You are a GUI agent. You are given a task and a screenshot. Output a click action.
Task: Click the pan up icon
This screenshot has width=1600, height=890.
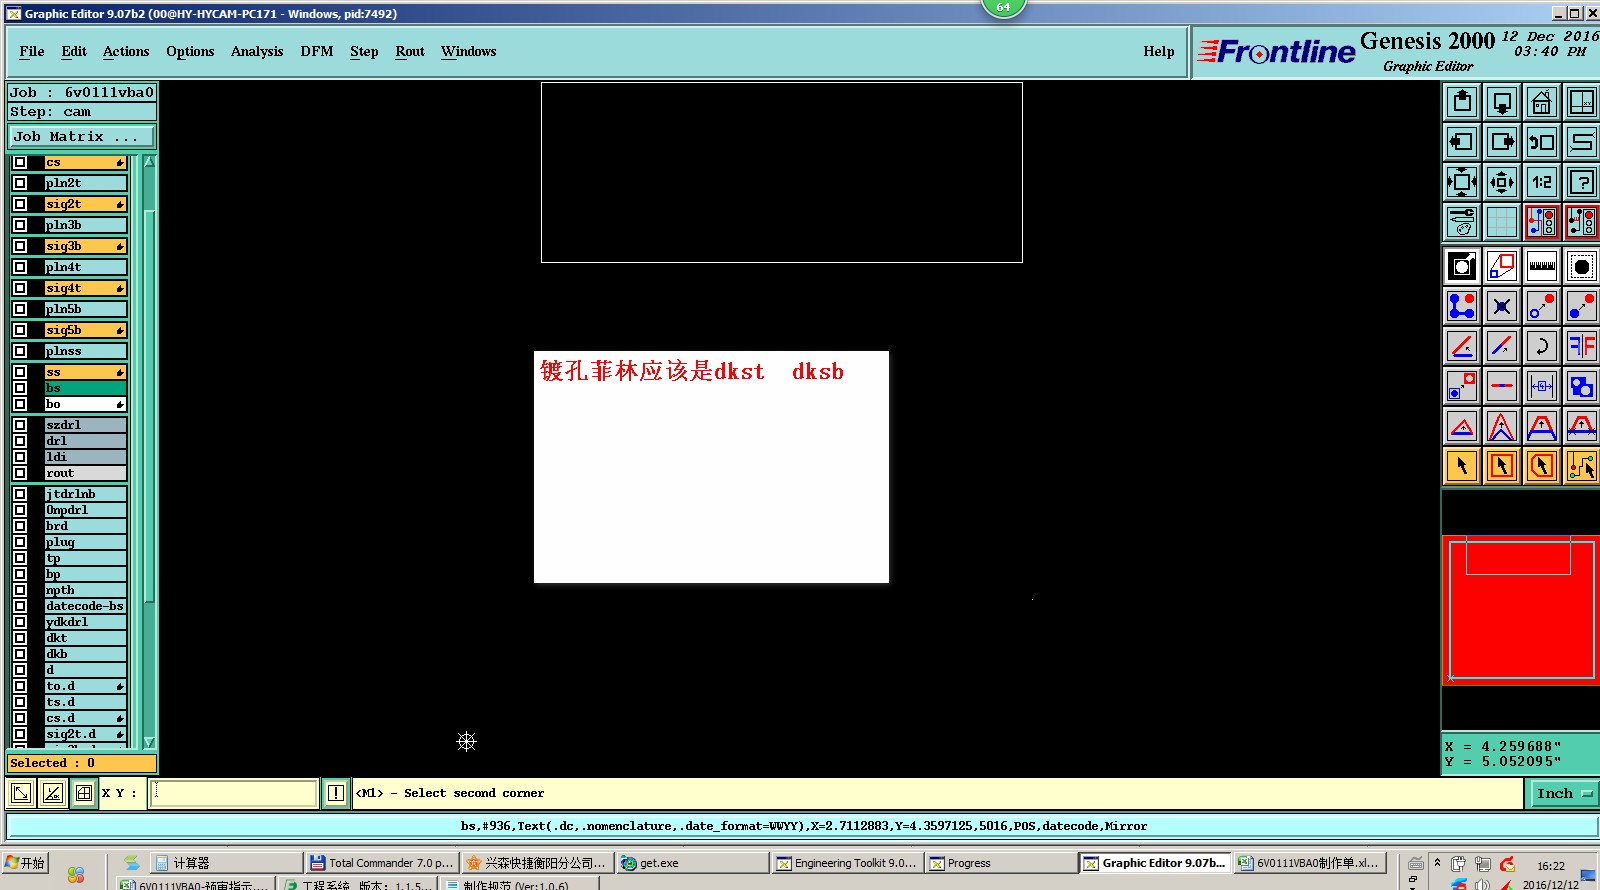[x=1462, y=102]
